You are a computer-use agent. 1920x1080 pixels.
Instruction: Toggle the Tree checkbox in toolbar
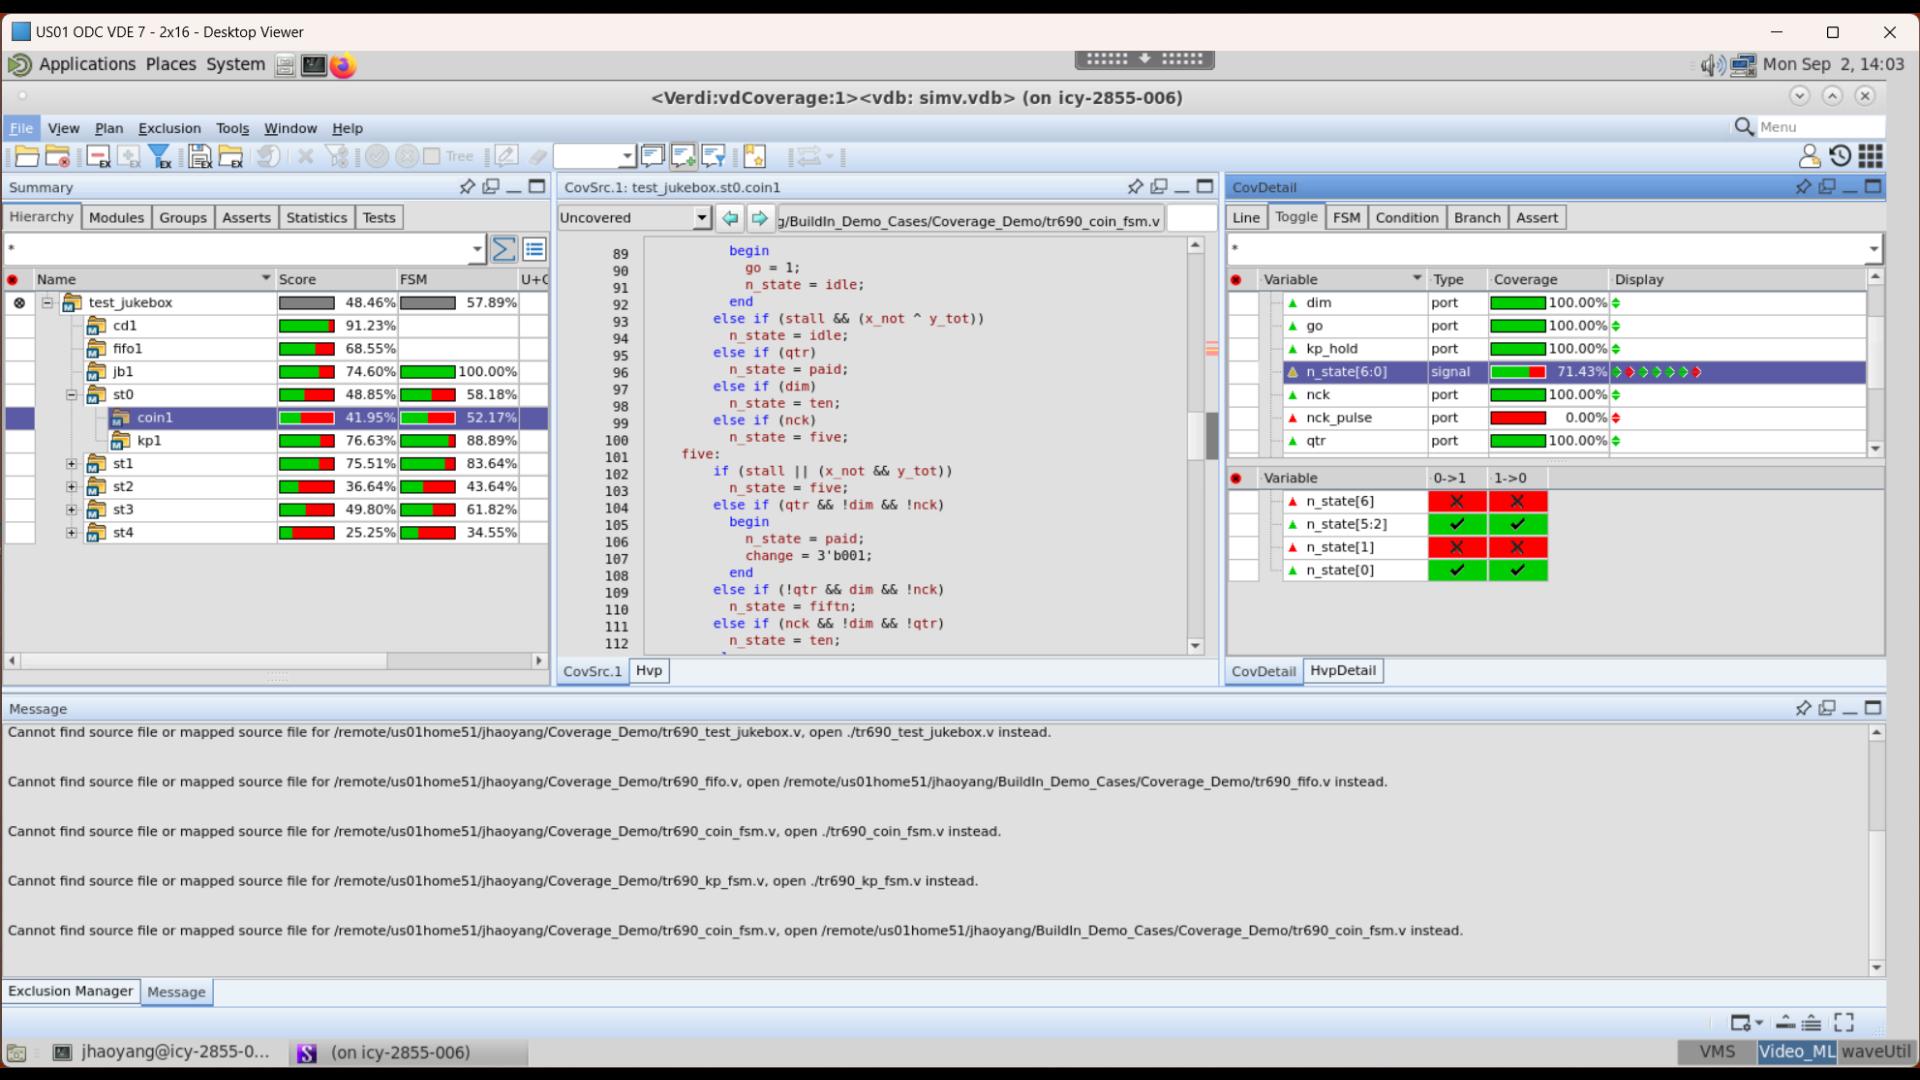pos(432,156)
